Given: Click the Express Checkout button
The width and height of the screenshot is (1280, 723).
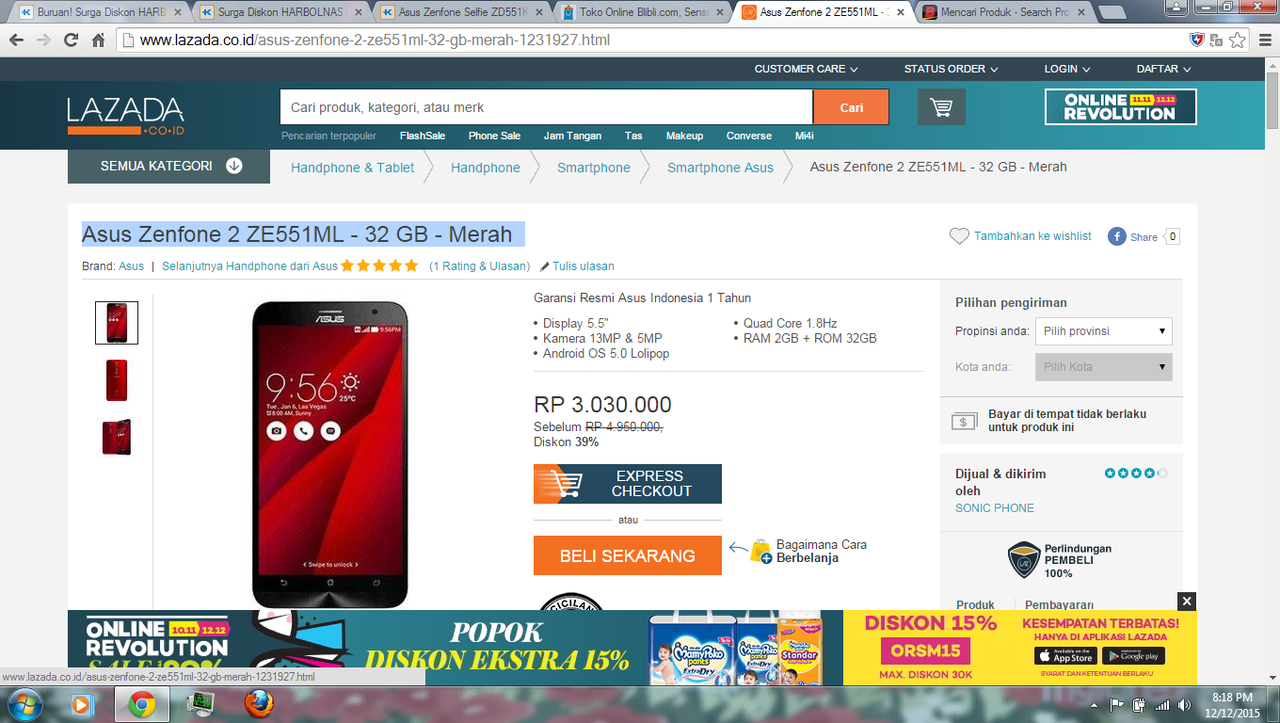Looking at the screenshot, I should click(x=627, y=484).
